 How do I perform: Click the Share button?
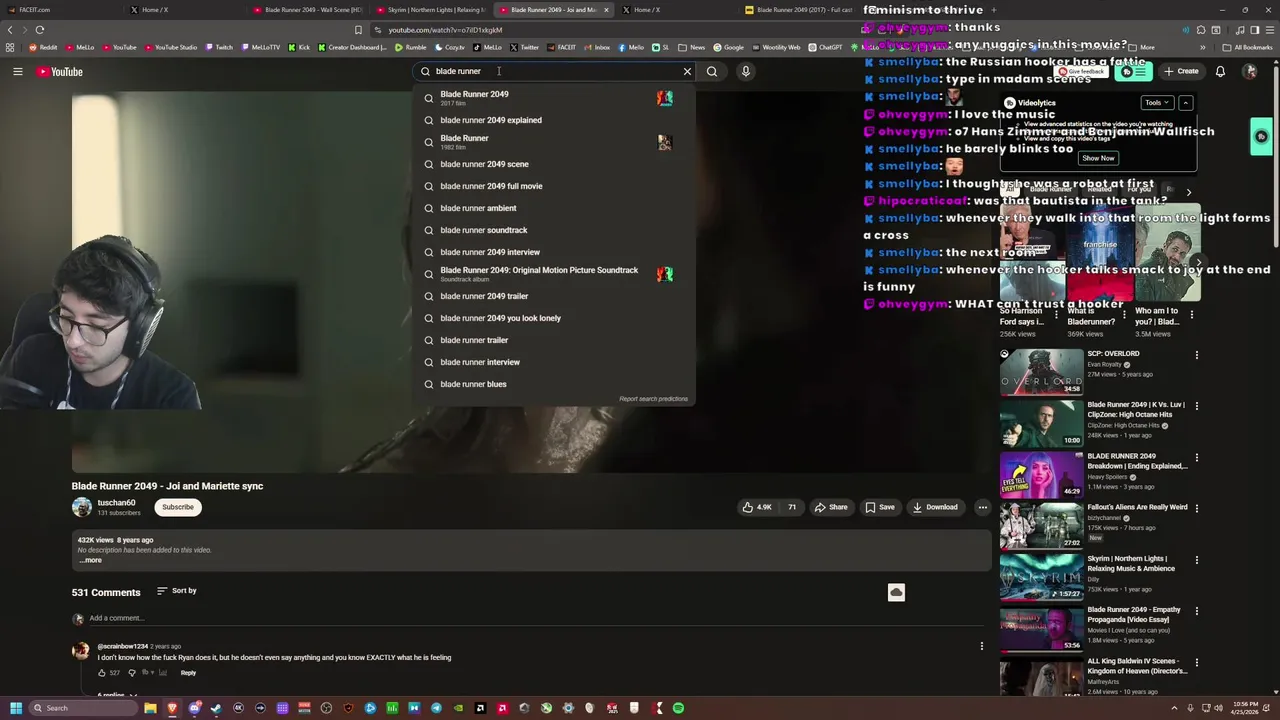830,507
